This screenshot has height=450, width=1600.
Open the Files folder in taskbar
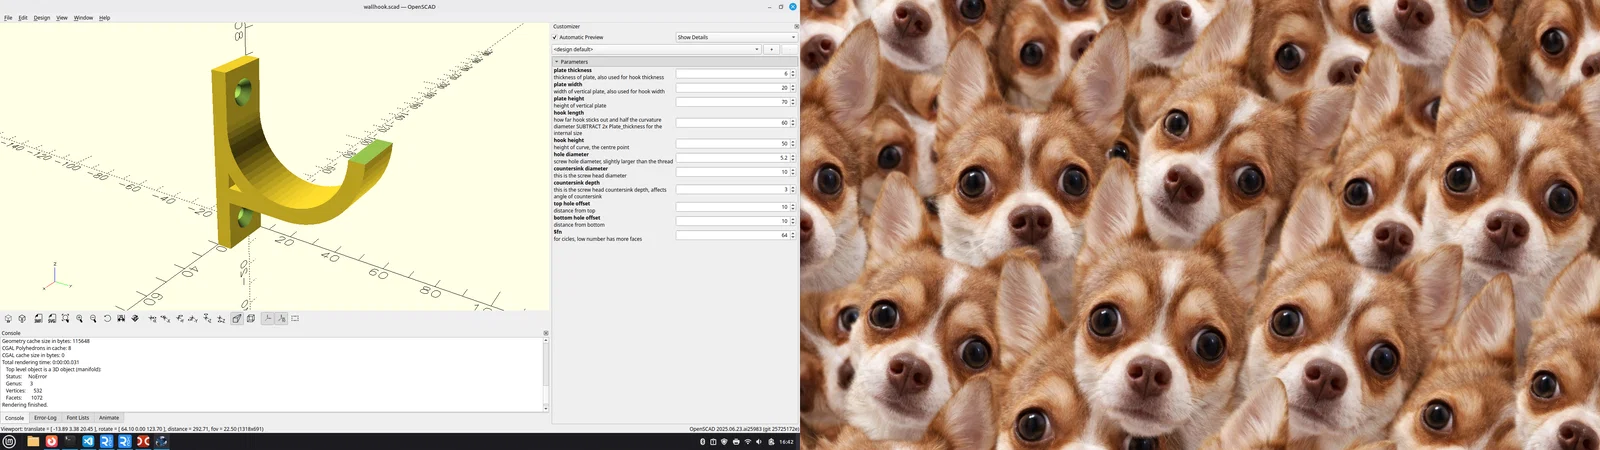[33, 441]
